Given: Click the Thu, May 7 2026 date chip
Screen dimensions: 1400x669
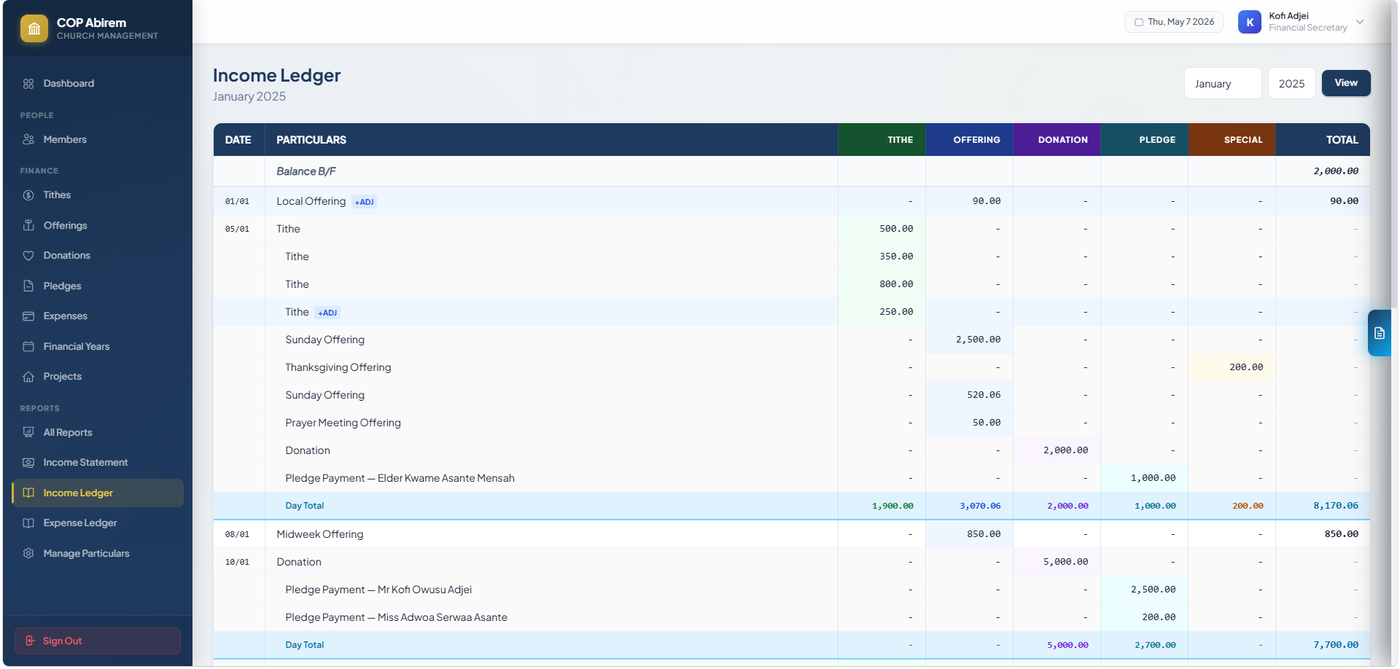Looking at the screenshot, I should tap(1174, 22).
